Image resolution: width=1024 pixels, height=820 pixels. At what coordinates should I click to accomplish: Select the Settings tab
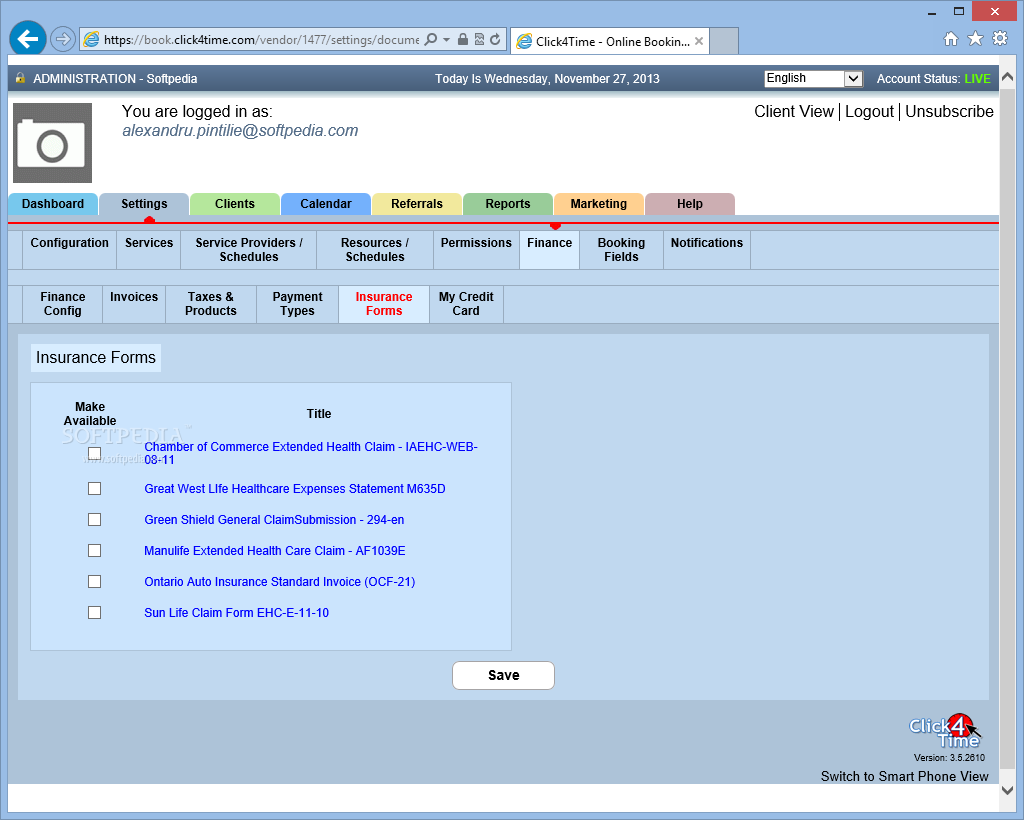coord(144,204)
